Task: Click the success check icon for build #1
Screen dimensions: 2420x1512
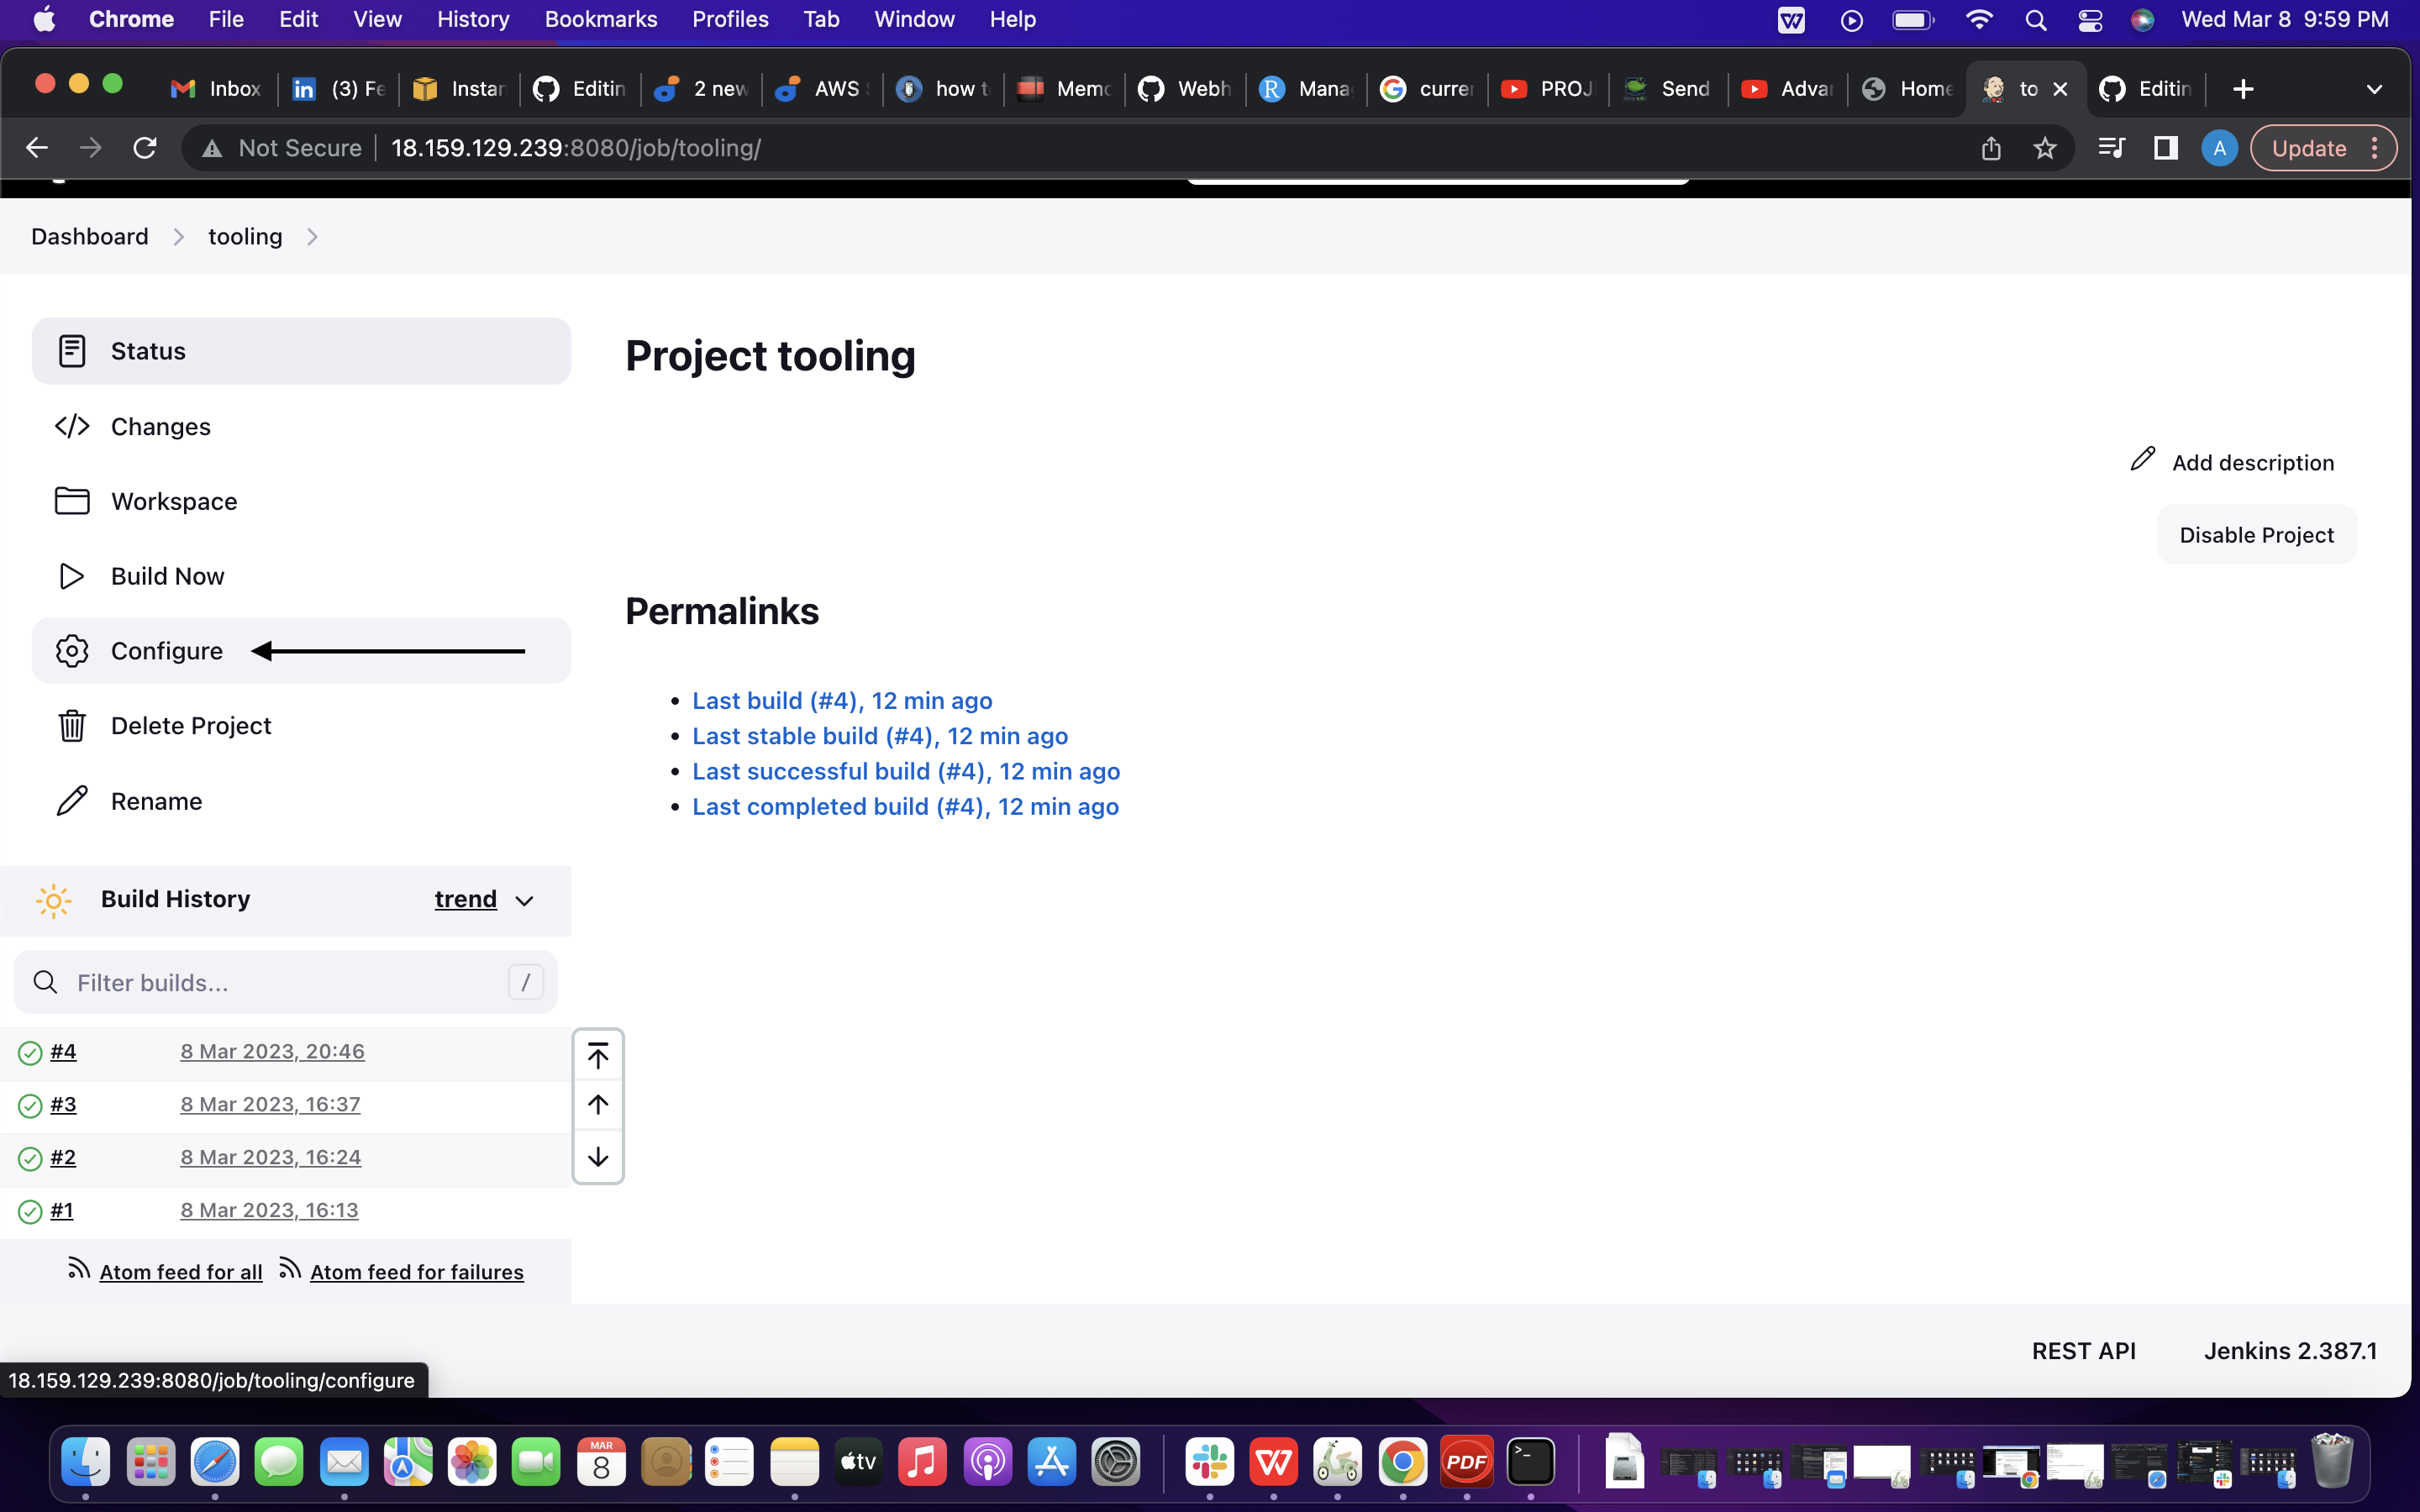Action: 30,1211
